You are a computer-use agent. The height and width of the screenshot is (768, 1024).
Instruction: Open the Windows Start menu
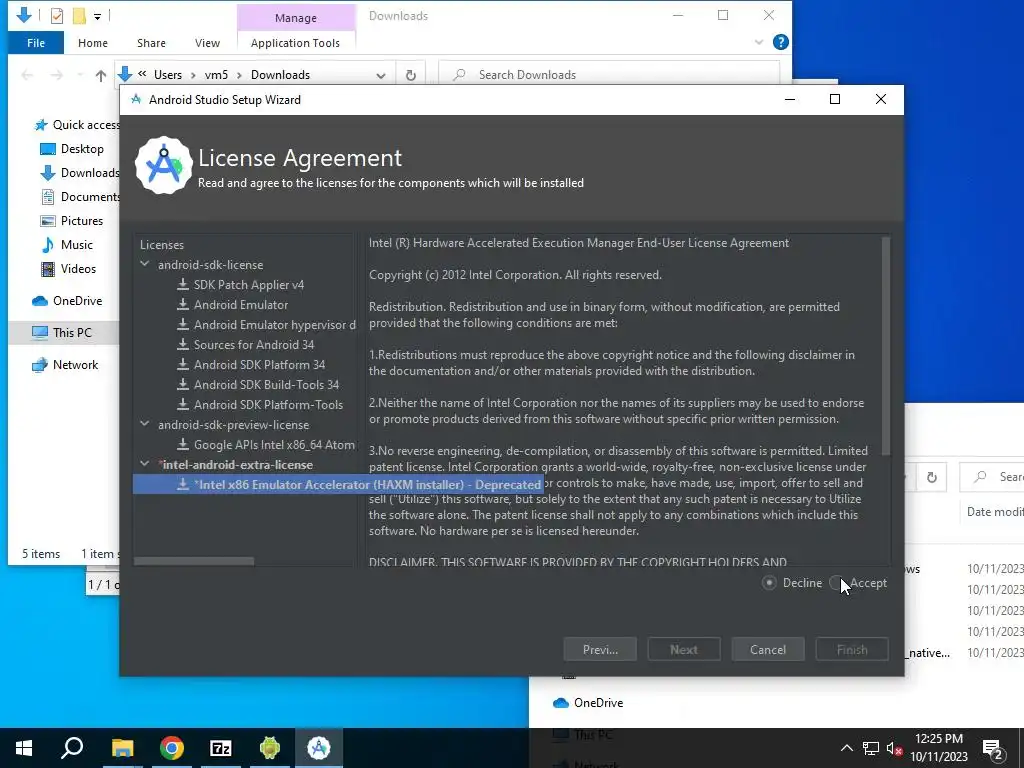[24, 748]
